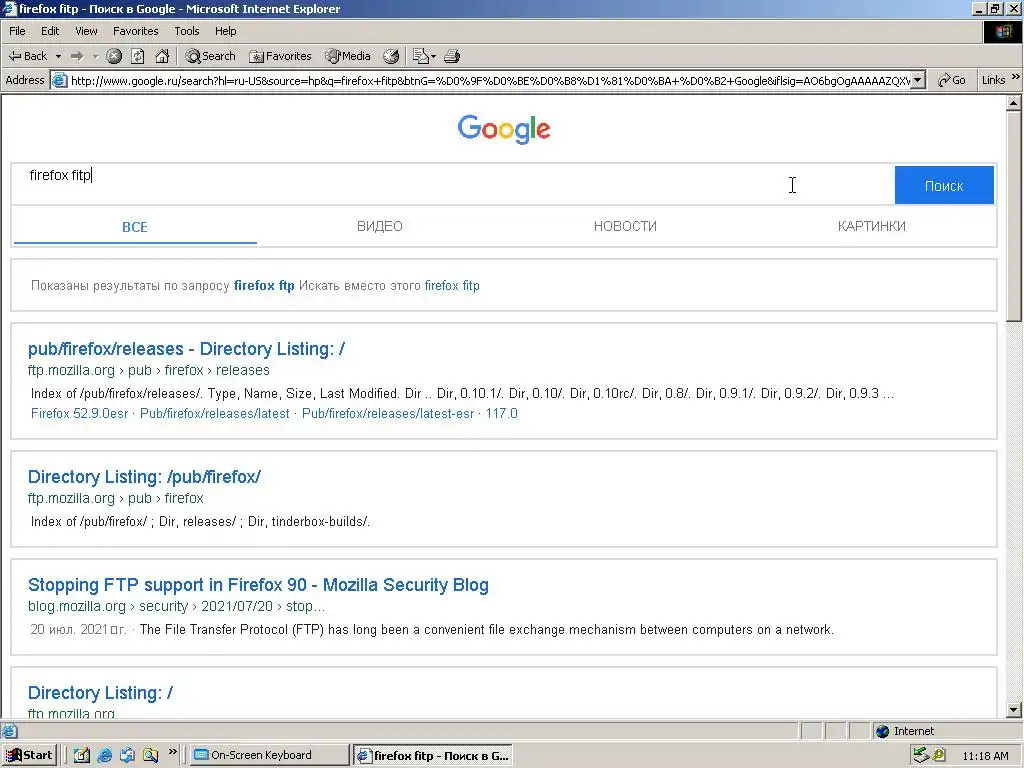Click the Go button next to address bar
Image resolution: width=1024 pixels, height=768 pixels.
tap(952, 80)
